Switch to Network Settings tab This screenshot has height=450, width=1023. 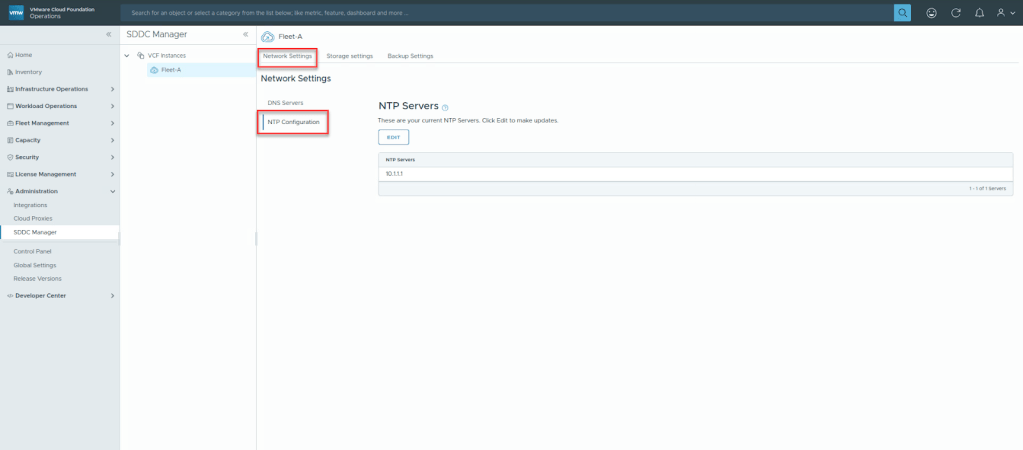point(288,56)
